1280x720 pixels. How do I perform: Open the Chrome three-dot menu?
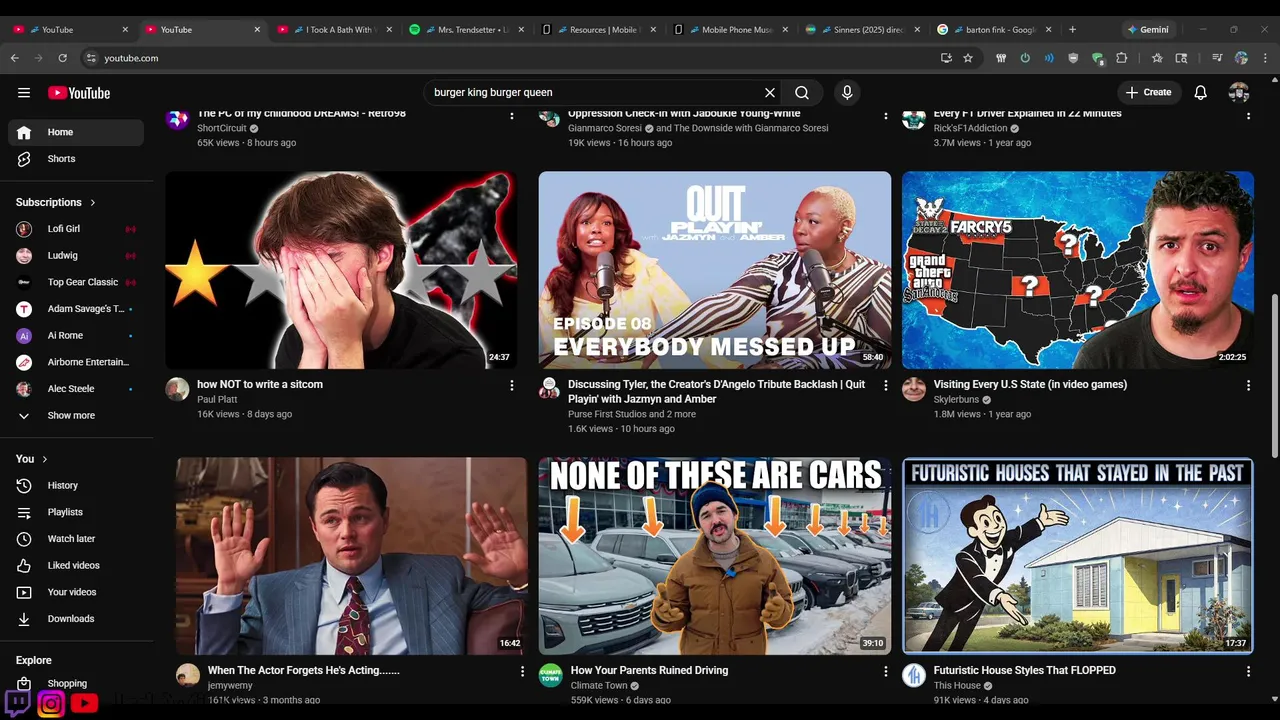(x=1265, y=58)
